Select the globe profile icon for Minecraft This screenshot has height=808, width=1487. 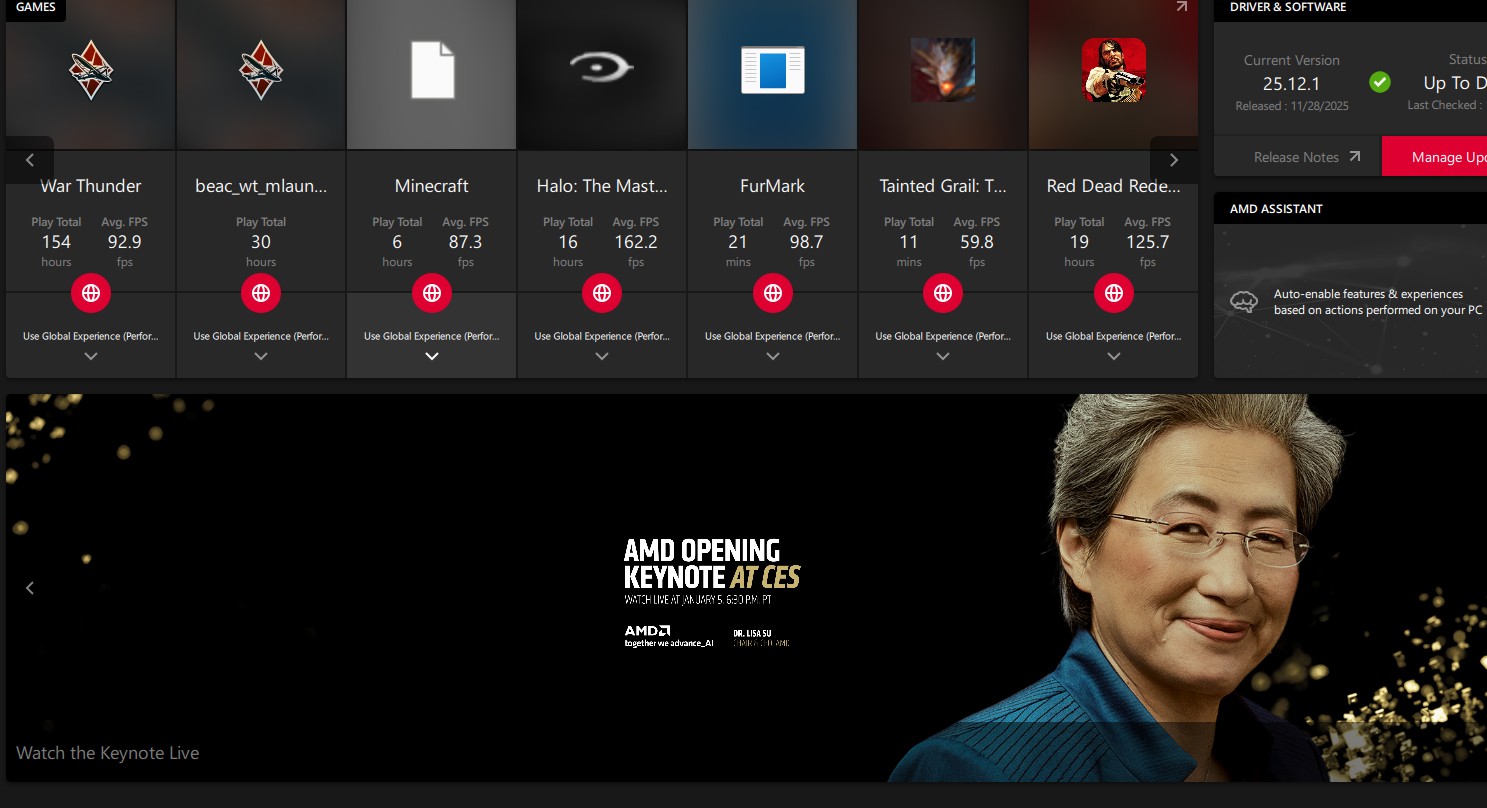pyautogui.click(x=432, y=293)
